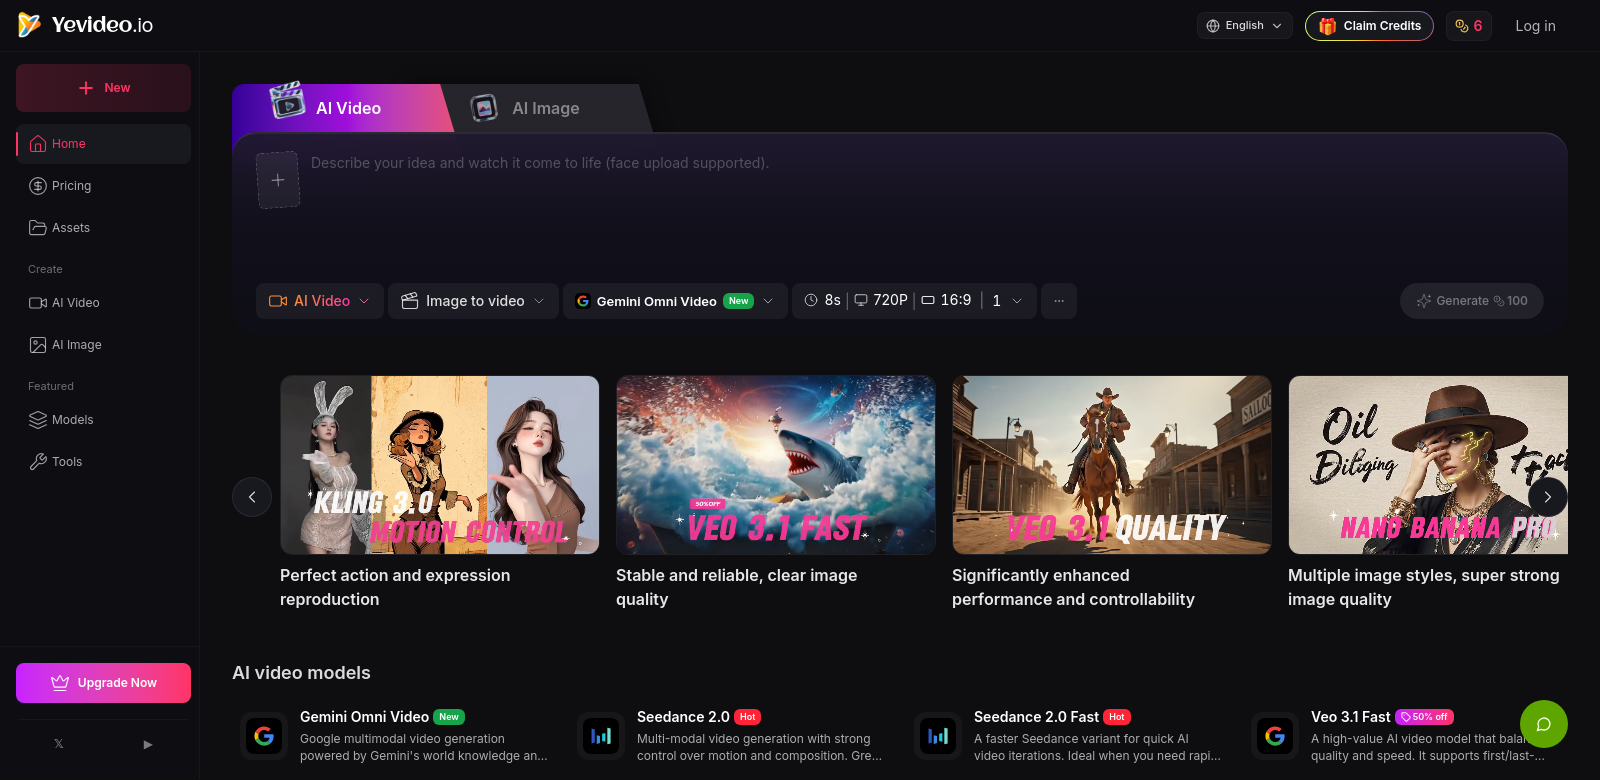Open the green chat support bubble
Screen dimensions: 1600x780
coord(1543,724)
